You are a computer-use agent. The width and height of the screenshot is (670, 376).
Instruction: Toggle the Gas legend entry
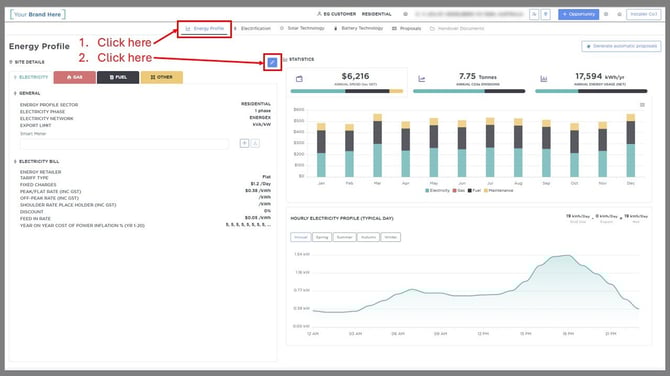click(459, 191)
